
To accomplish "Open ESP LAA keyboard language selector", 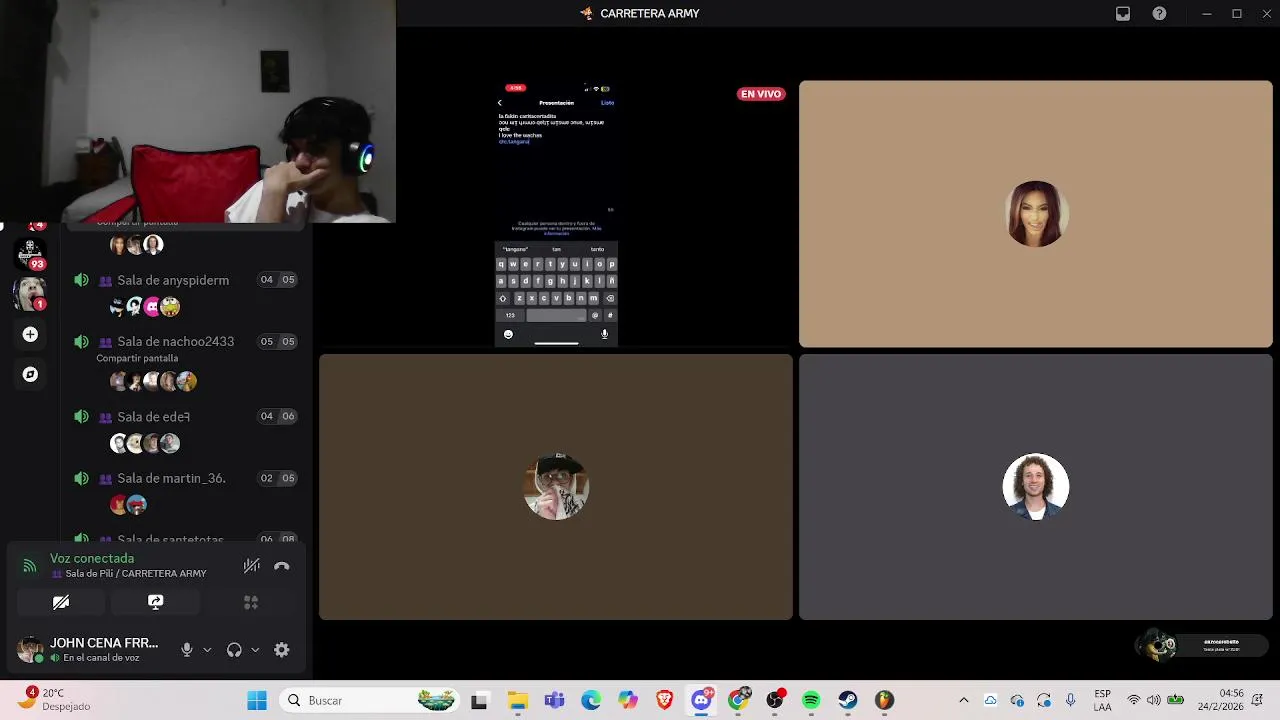I will pos(1102,700).
